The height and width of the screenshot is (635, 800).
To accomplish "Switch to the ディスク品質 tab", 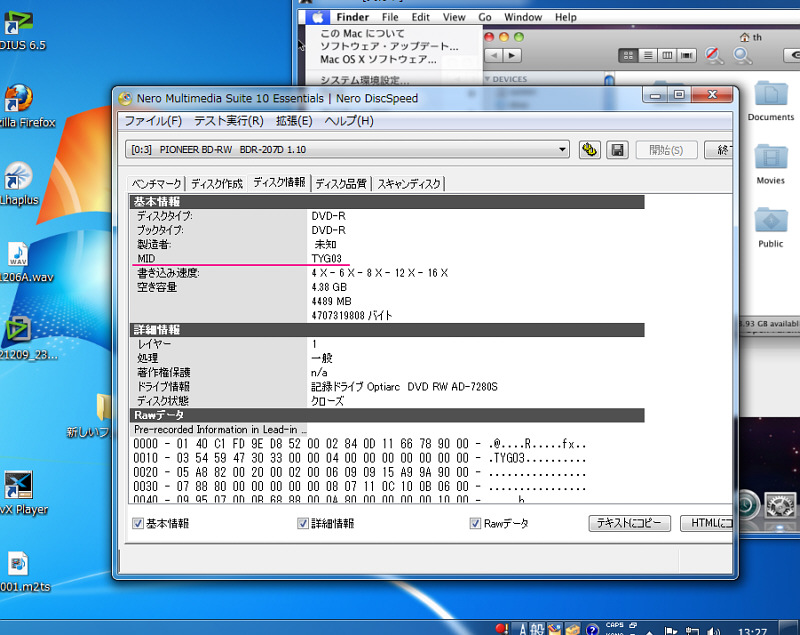I will (x=341, y=184).
